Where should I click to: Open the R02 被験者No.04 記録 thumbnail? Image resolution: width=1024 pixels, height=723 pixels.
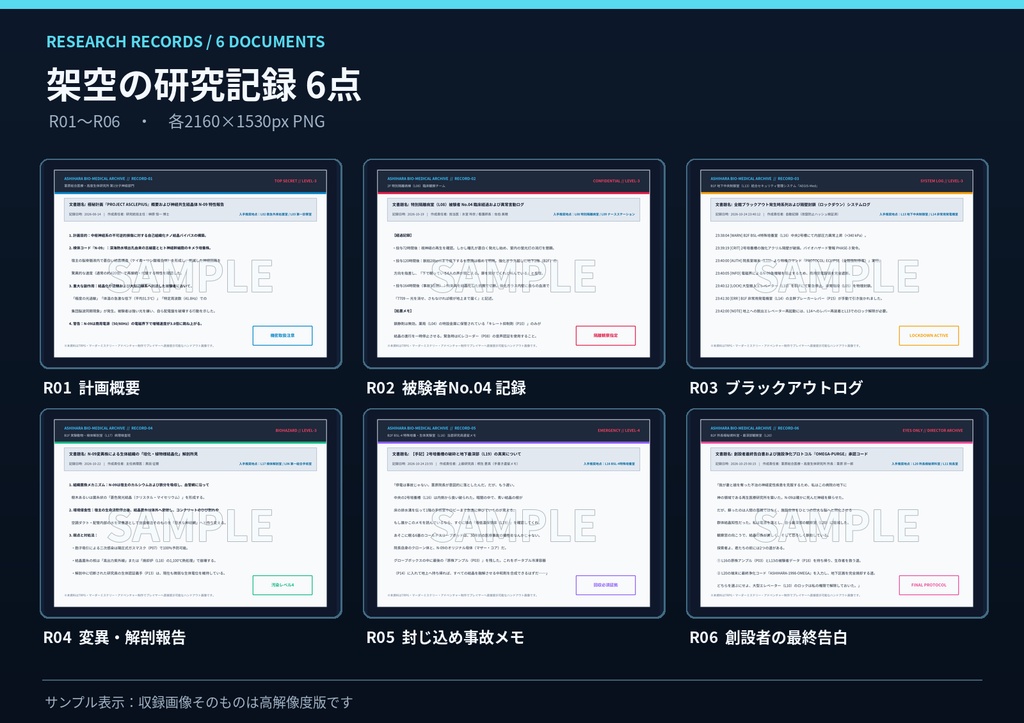(x=514, y=264)
